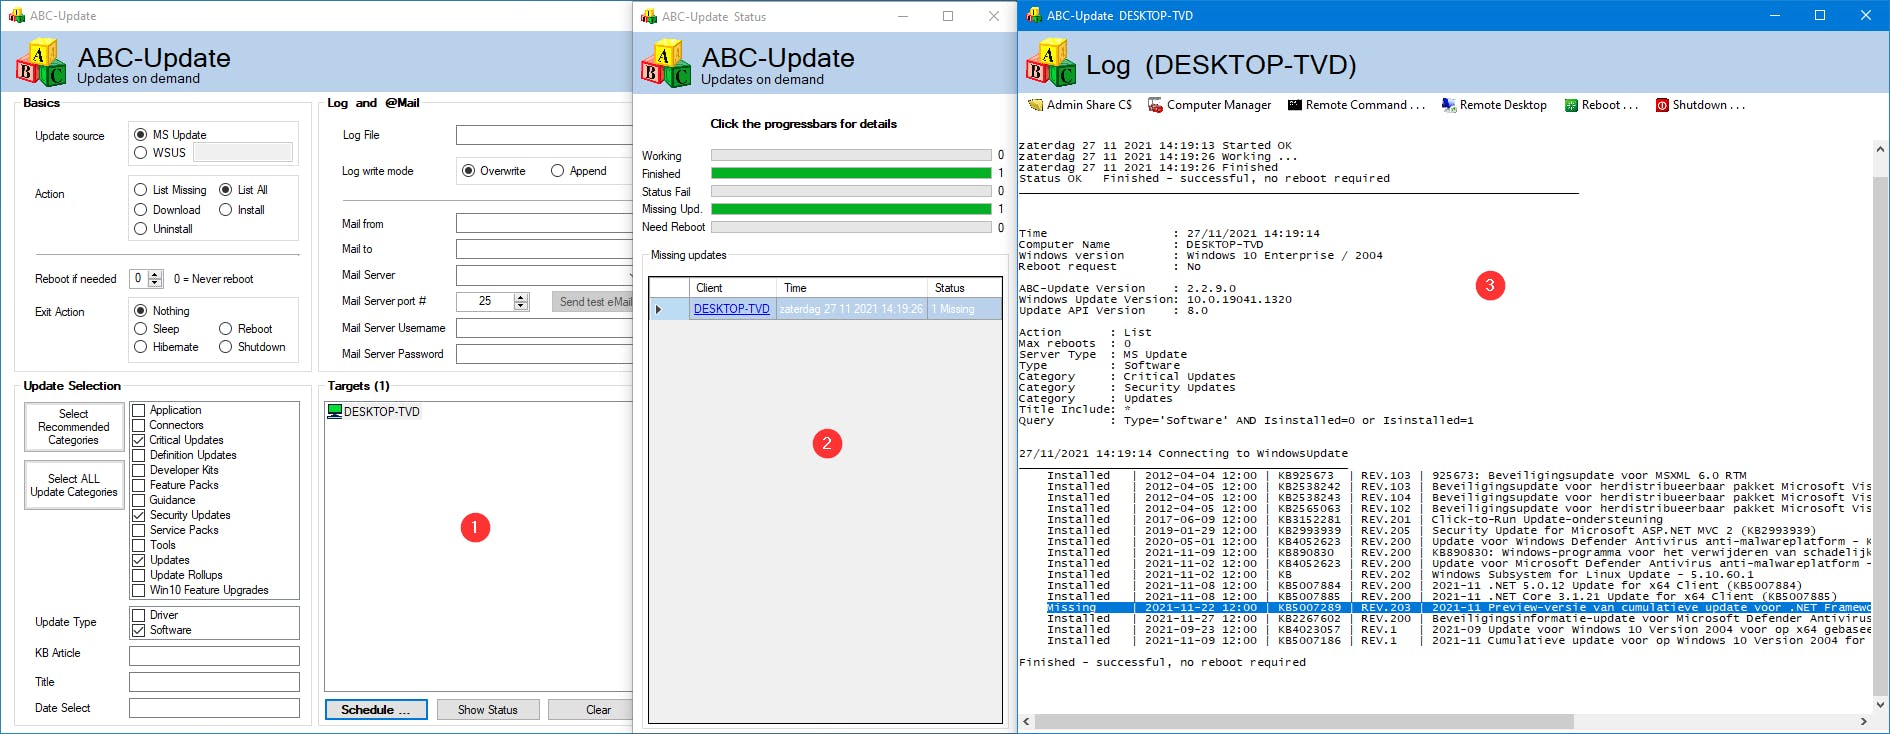Click ABC-Update Status window title icon
Image resolution: width=1890 pixels, height=734 pixels.
click(x=648, y=16)
